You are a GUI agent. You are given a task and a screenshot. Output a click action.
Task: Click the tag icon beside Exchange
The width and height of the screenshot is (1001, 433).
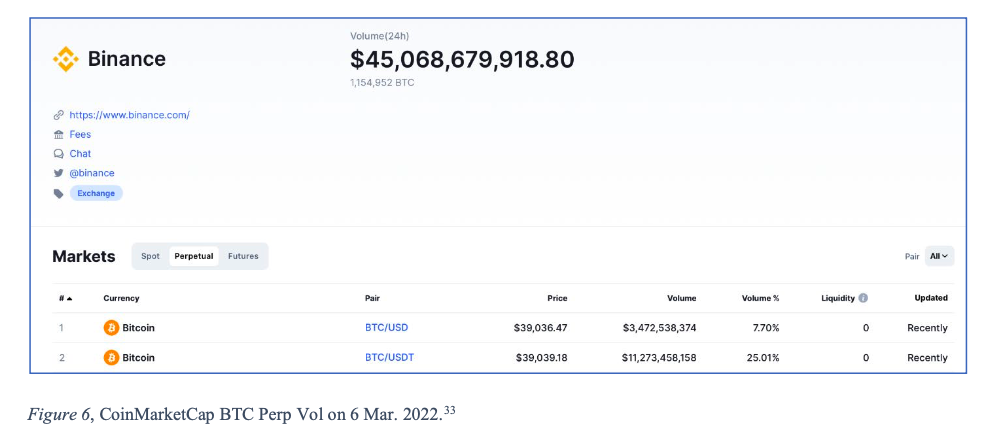click(58, 193)
